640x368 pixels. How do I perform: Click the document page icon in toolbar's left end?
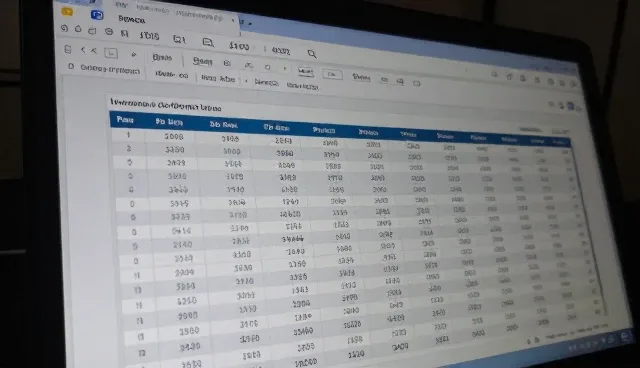coord(68,50)
